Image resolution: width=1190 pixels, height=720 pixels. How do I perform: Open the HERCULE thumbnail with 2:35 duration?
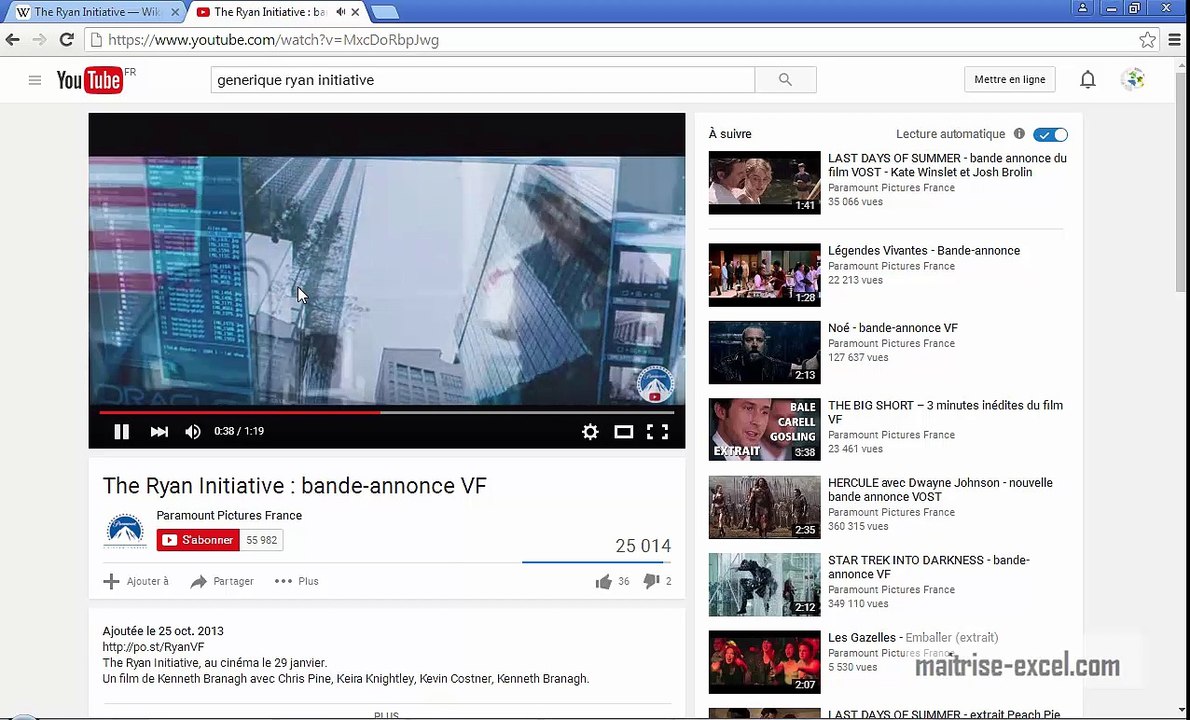coord(764,507)
